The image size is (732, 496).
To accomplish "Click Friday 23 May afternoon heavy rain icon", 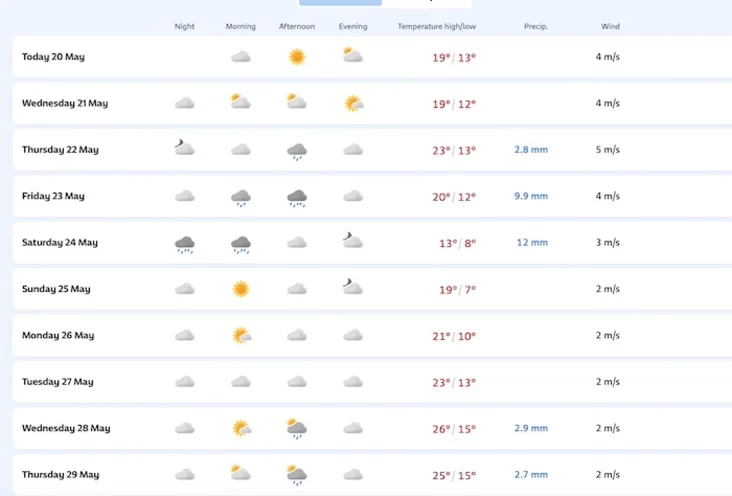I will (x=297, y=198).
